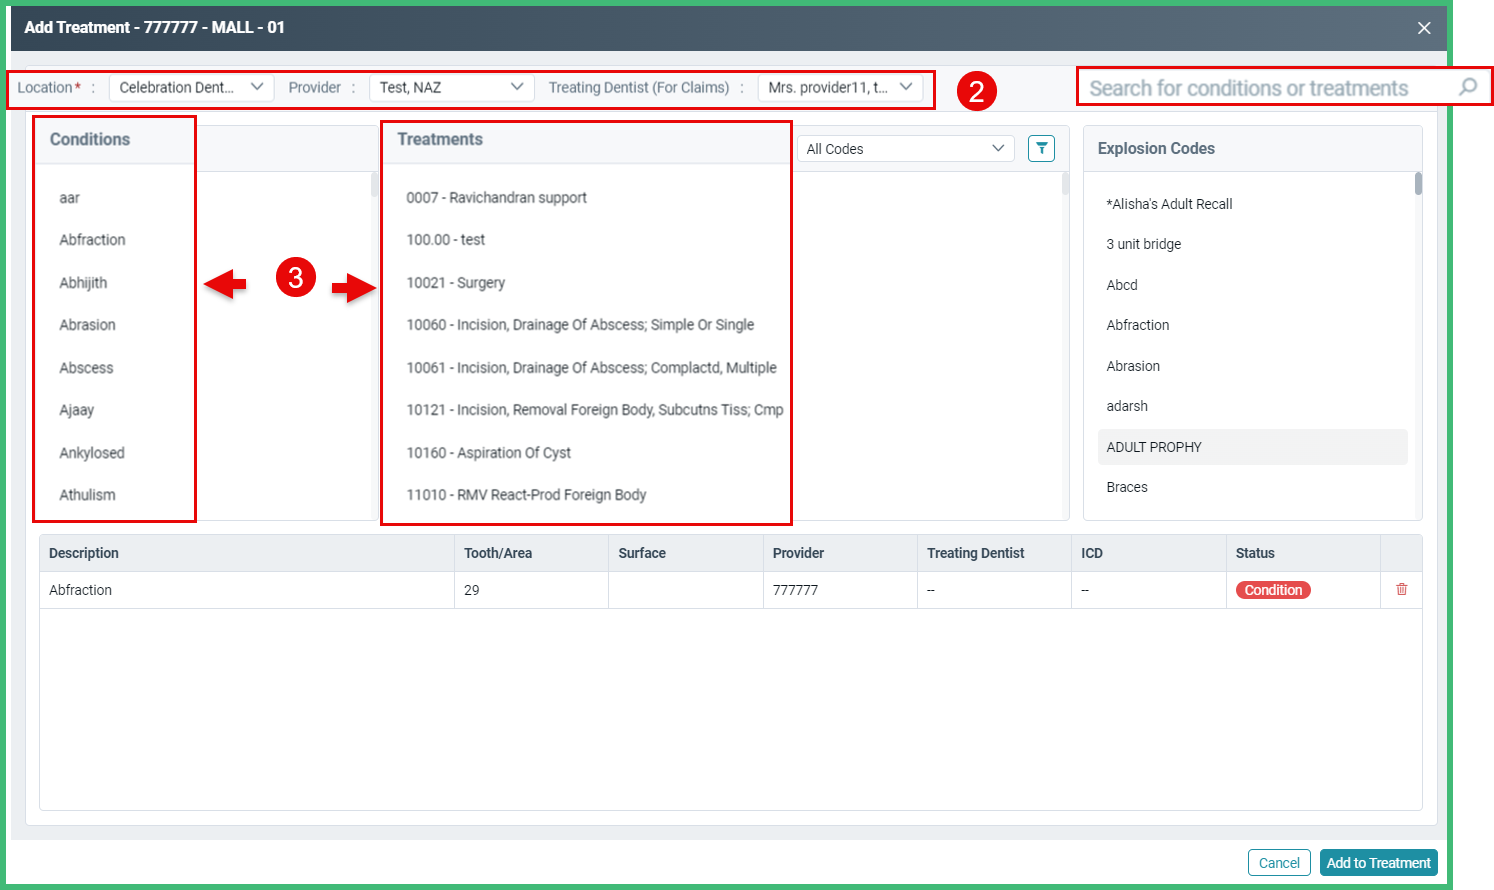This screenshot has height=890, width=1494.
Task: Choose treatment 10021 - Surgery
Action: (x=455, y=282)
